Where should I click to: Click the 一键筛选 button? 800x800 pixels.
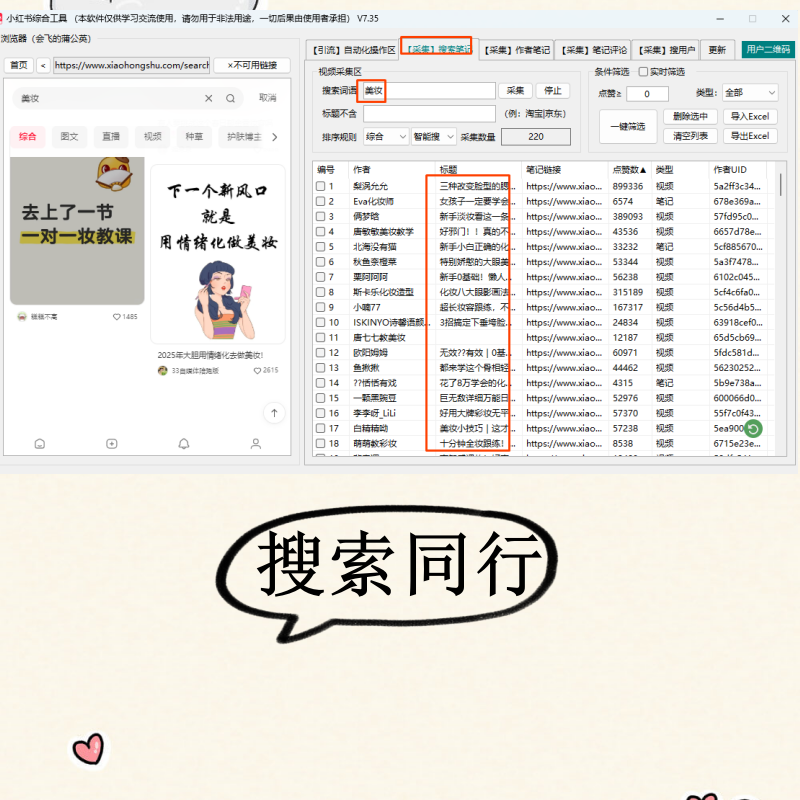point(627,126)
